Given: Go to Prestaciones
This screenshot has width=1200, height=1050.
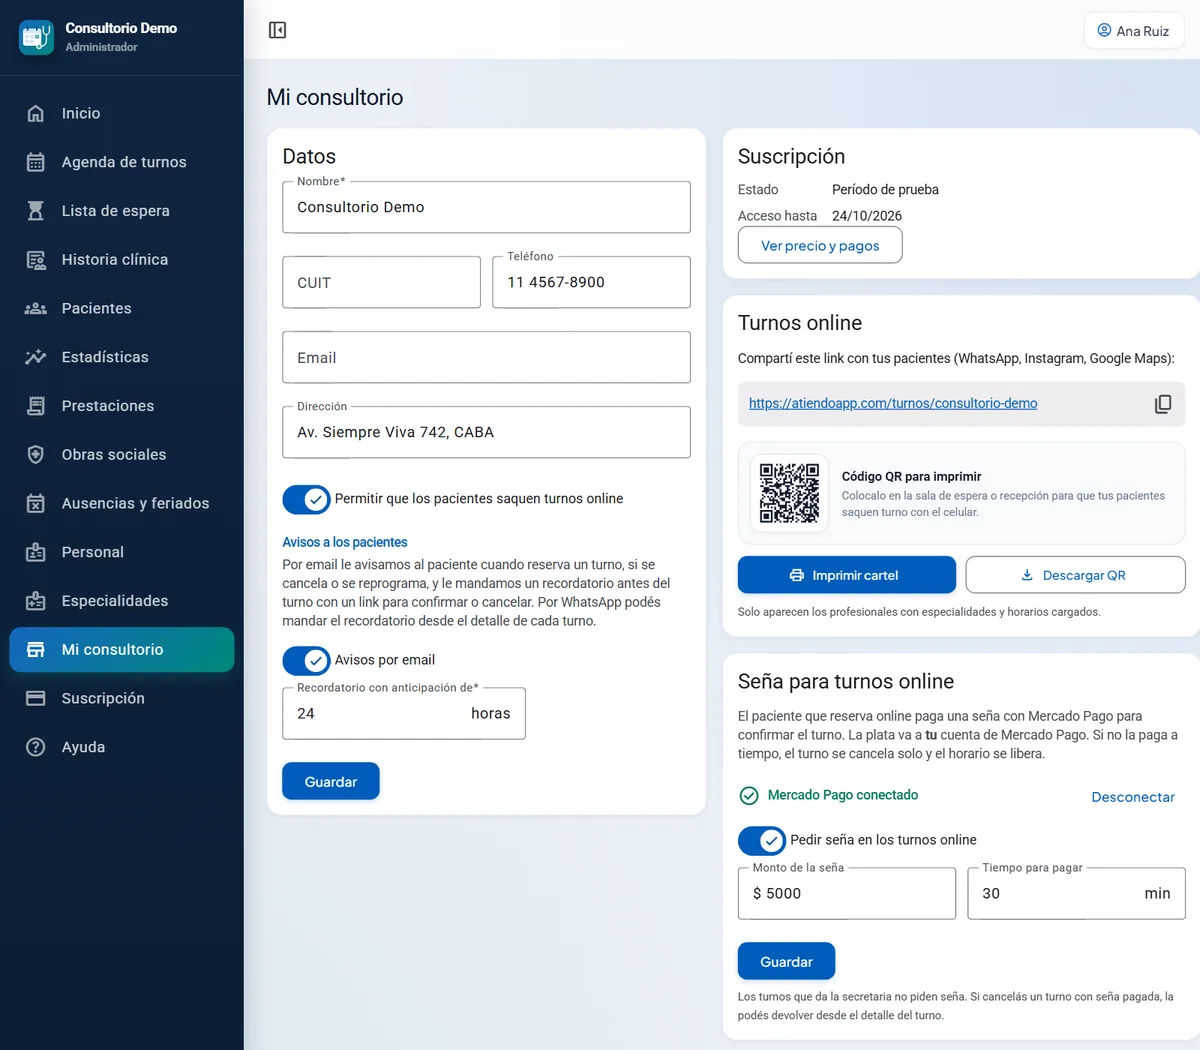Looking at the screenshot, I should click(x=122, y=406).
